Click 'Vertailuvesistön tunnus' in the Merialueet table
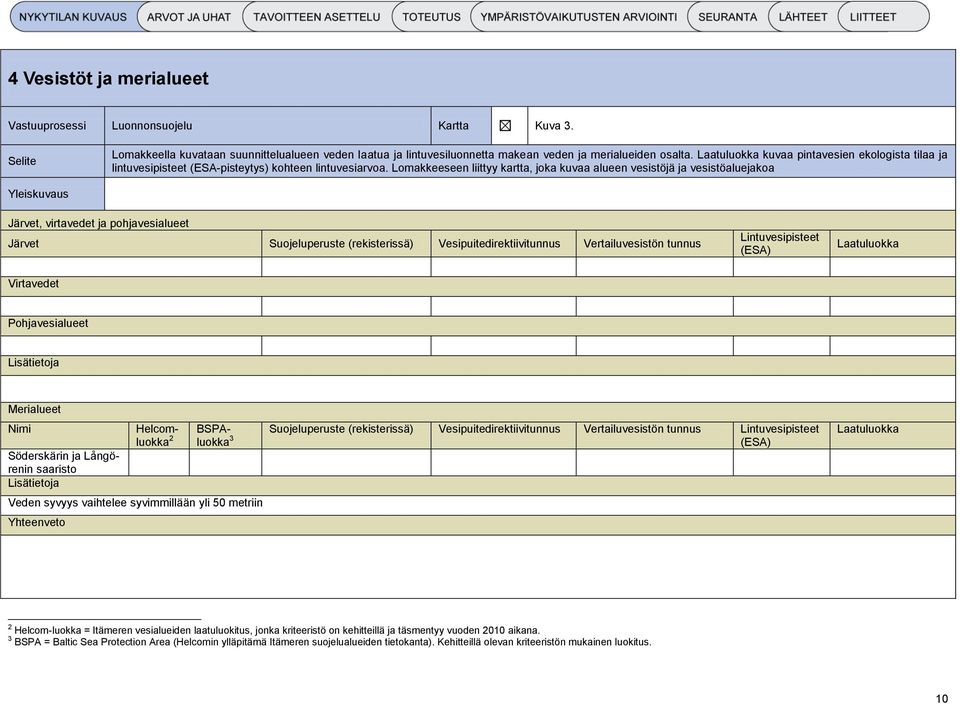This screenshot has width=960, height=704. (642, 429)
